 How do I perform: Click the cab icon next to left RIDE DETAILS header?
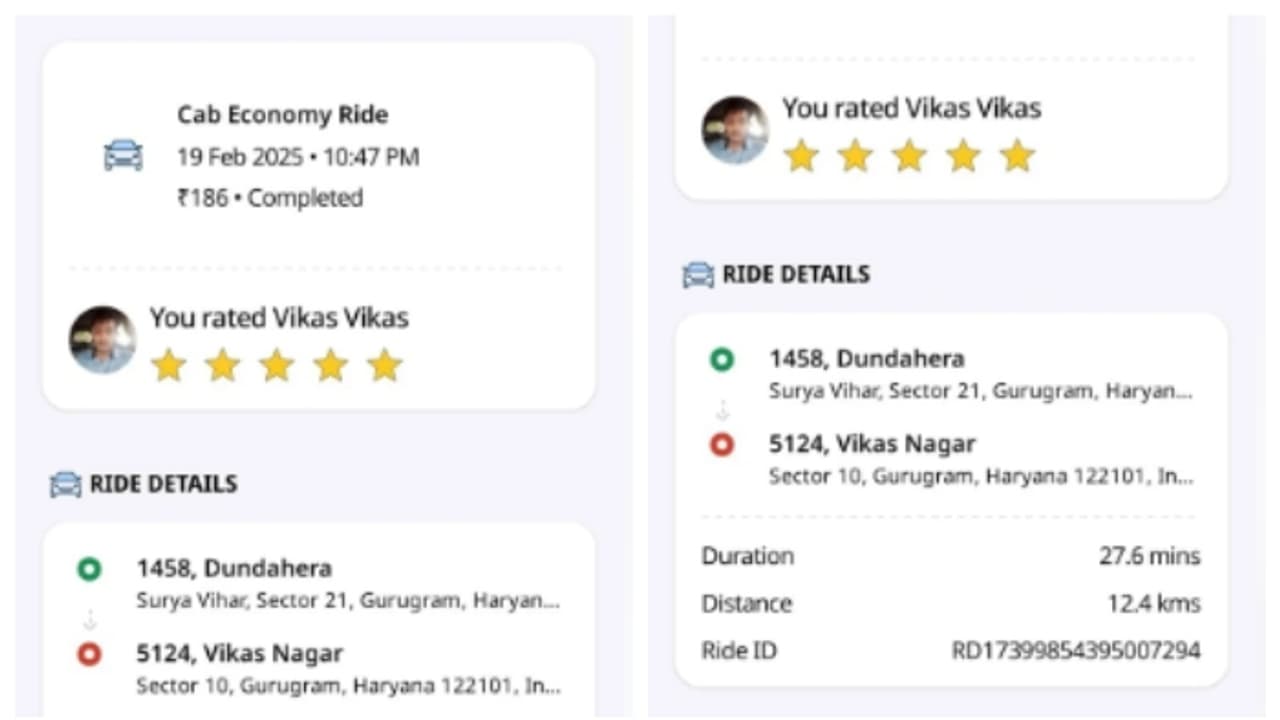65,484
